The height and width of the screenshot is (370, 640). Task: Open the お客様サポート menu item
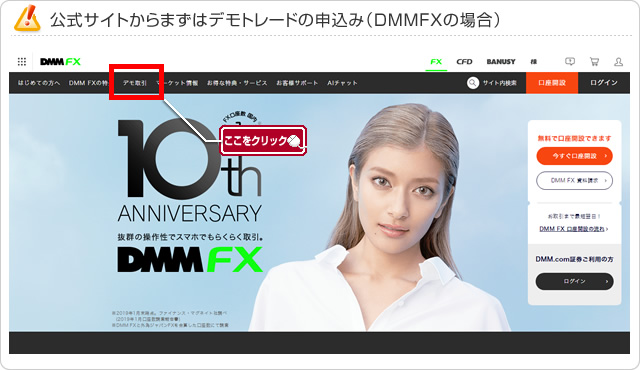tap(297, 83)
